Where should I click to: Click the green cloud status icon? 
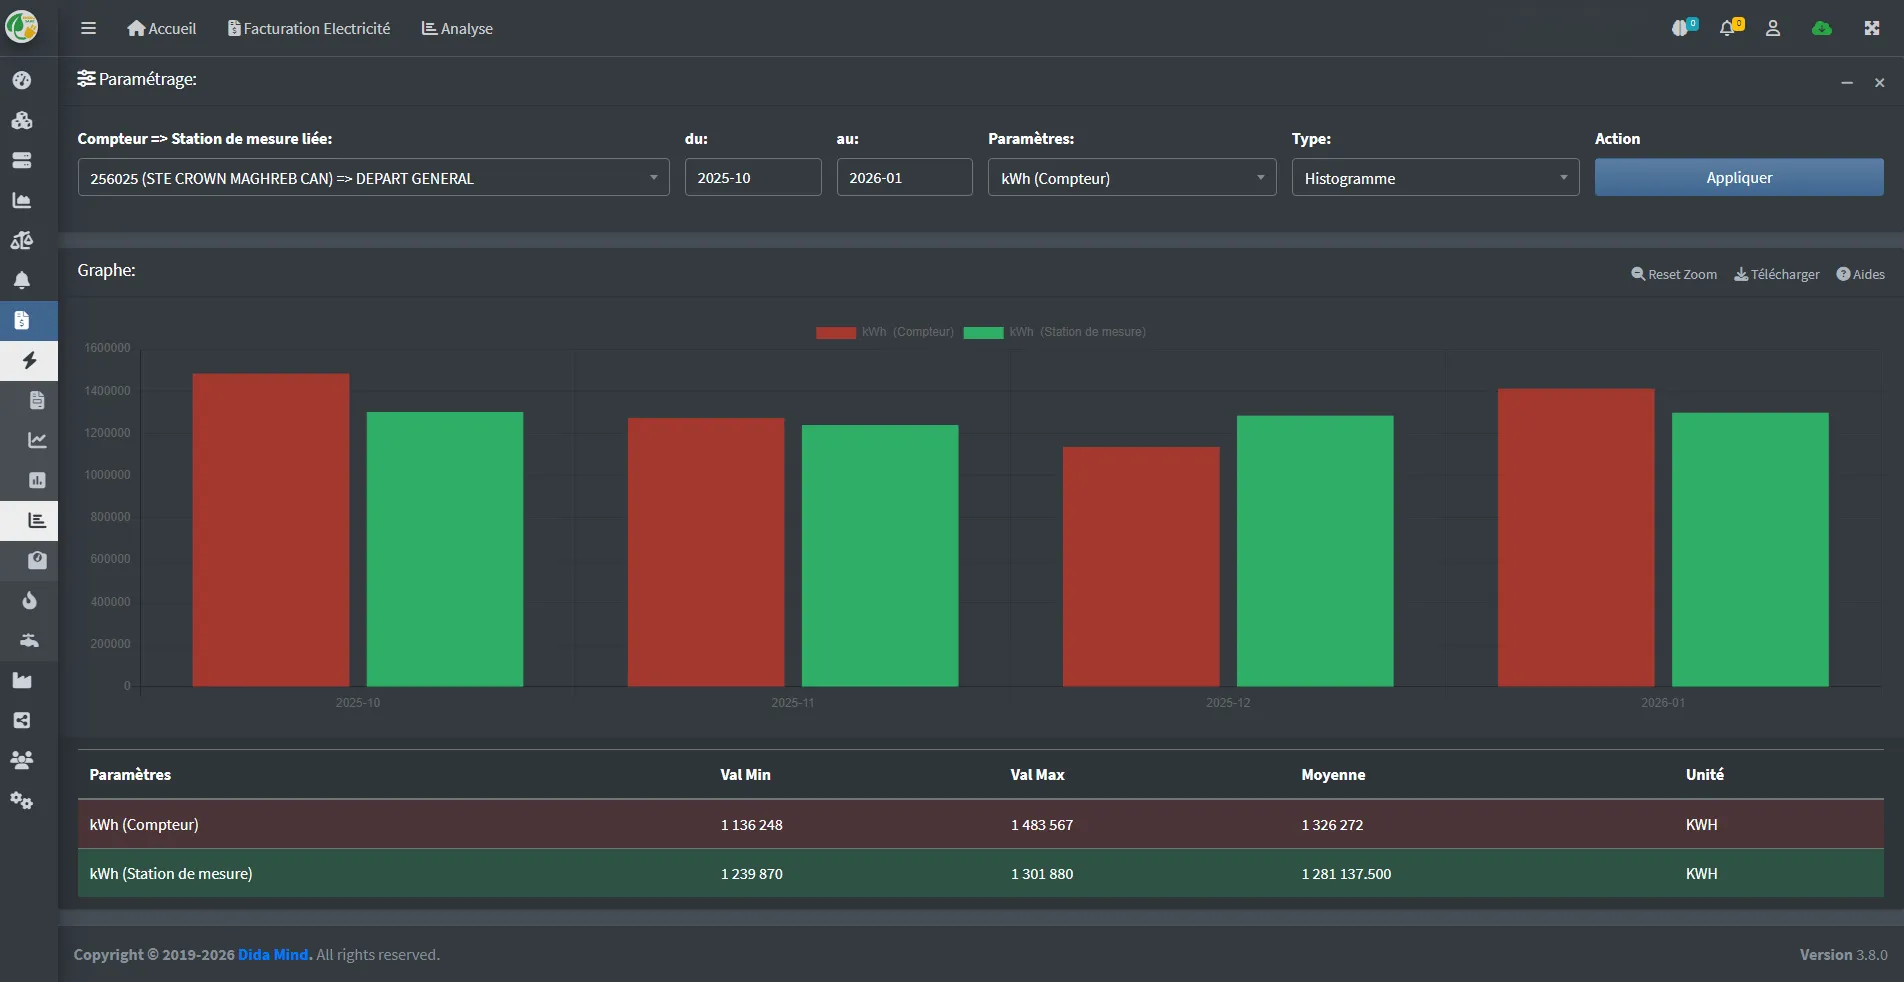click(x=1822, y=28)
